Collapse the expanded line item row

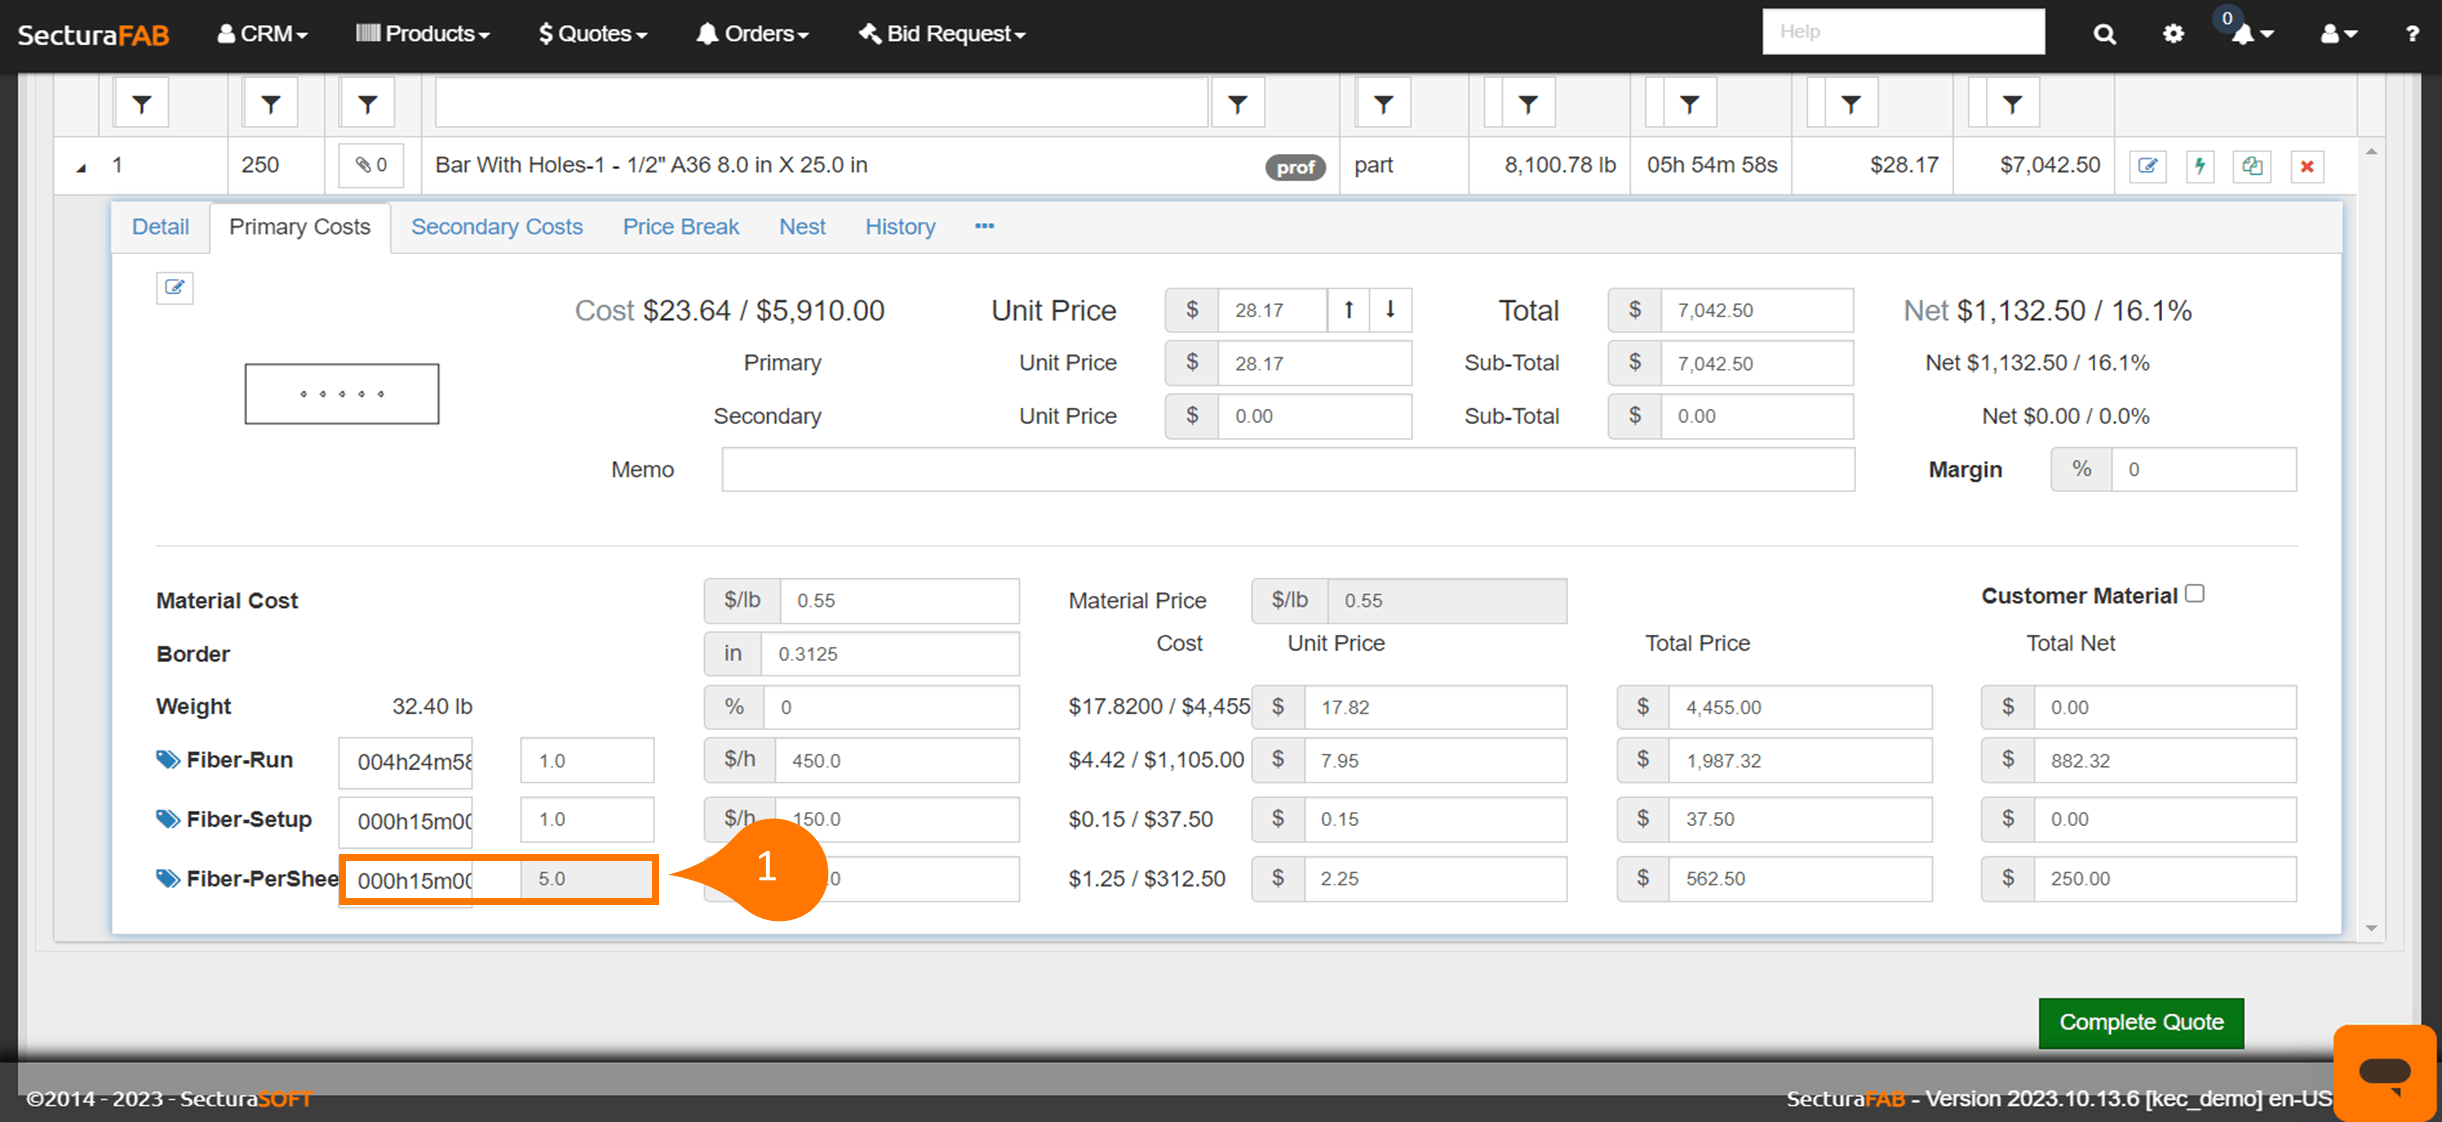[82, 166]
